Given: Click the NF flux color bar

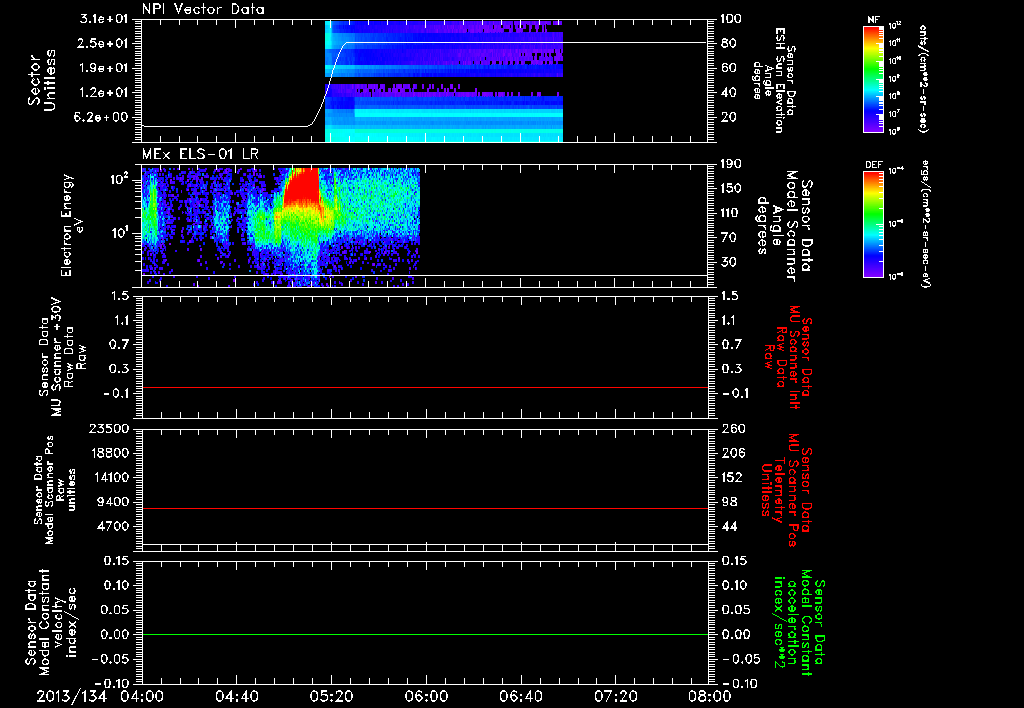Looking at the screenshot, I should (x=873, y=78).
